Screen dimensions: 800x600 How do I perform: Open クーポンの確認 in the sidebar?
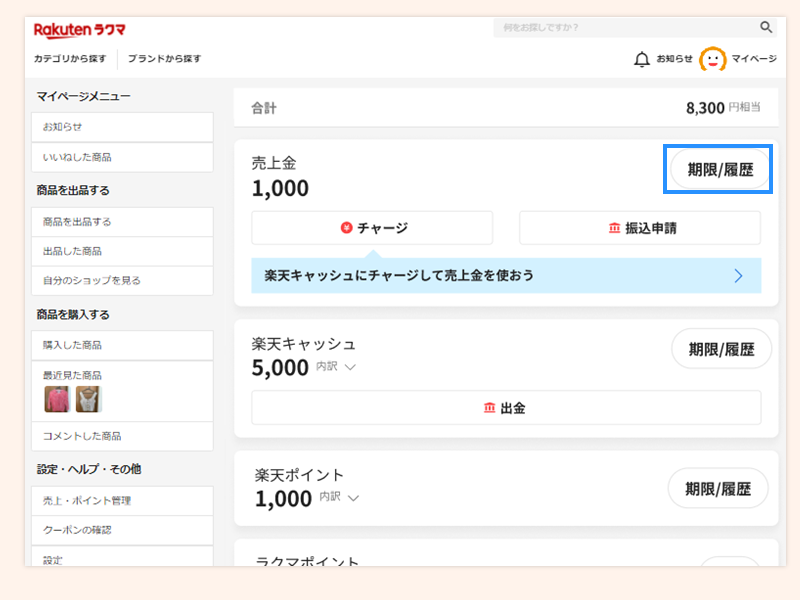point(122,531)
